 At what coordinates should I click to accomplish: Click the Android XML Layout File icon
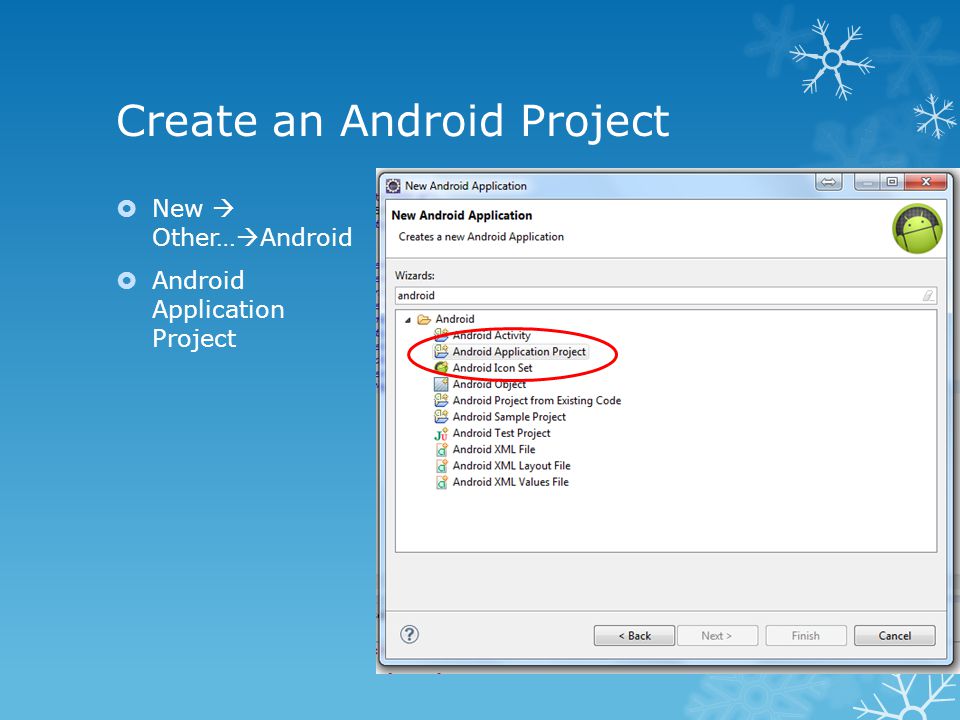click(x=441, y=466)
